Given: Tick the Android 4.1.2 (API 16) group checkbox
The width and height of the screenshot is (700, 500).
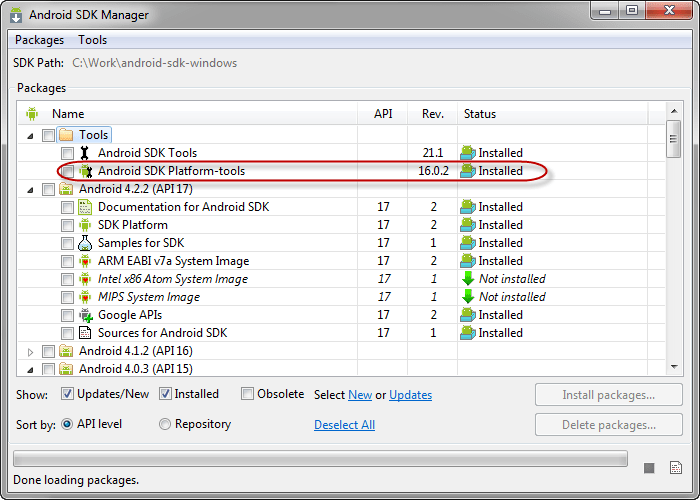Looking at the screenshot, I should click(x=48, y=351).
